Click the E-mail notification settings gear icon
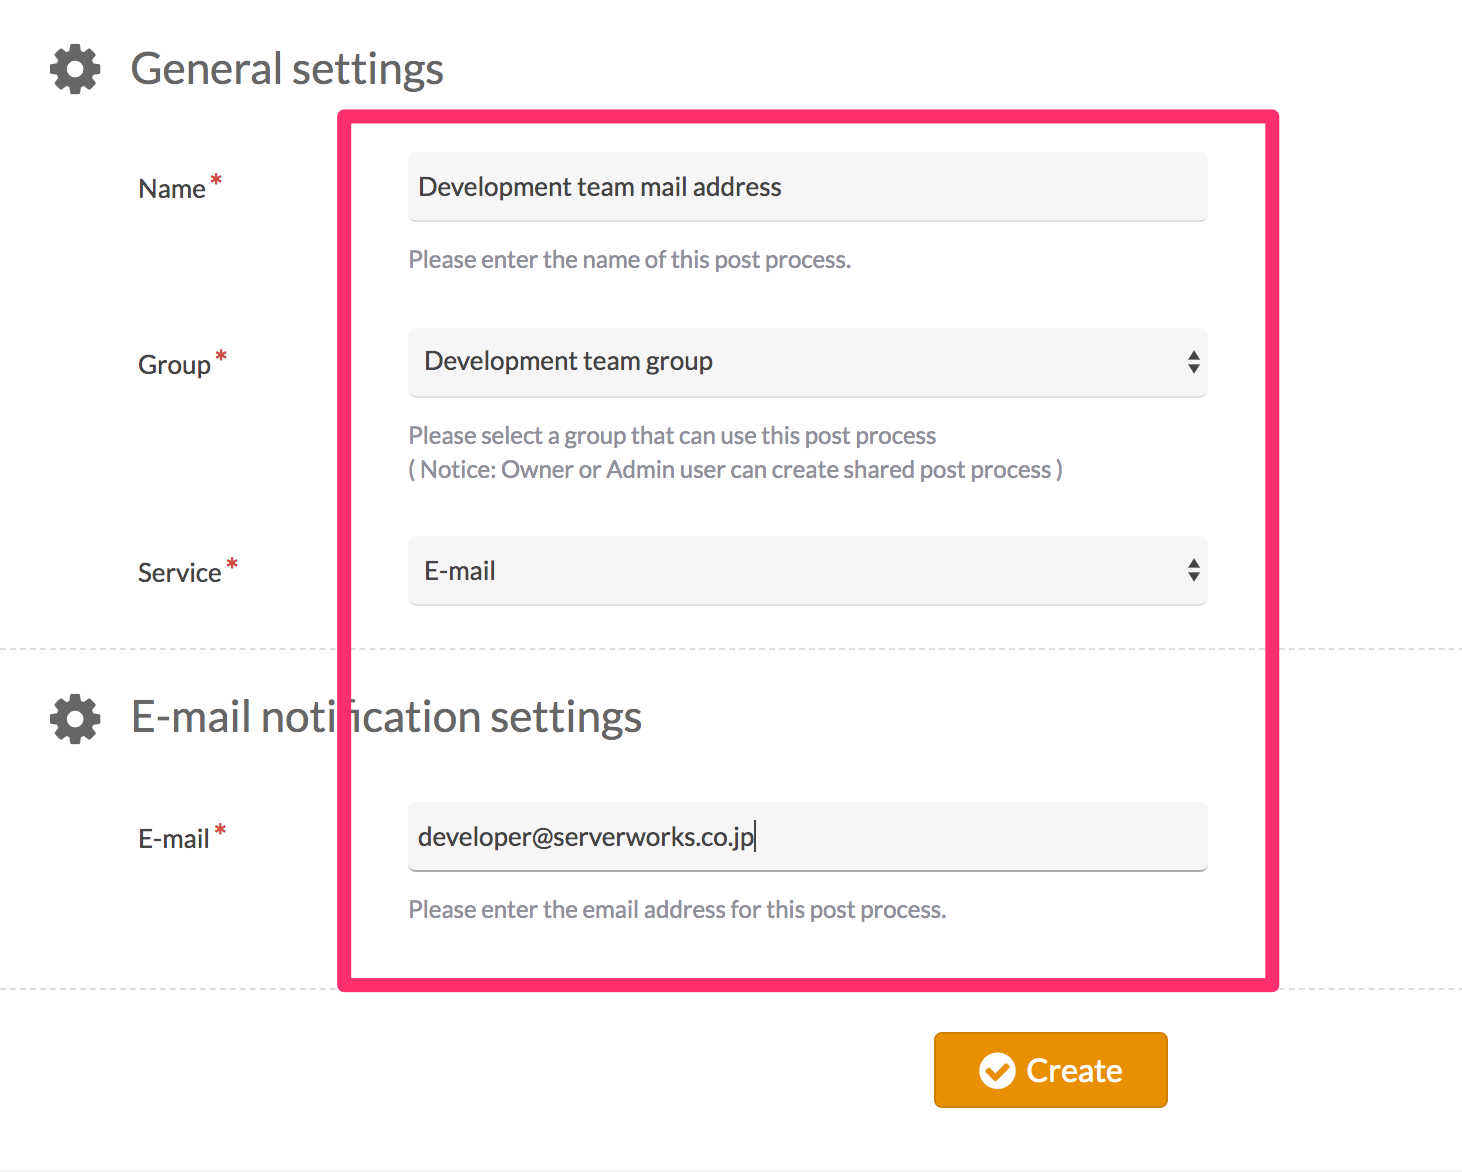The width and height of the screenshot is (1462, 1172). tap(74, 717)
